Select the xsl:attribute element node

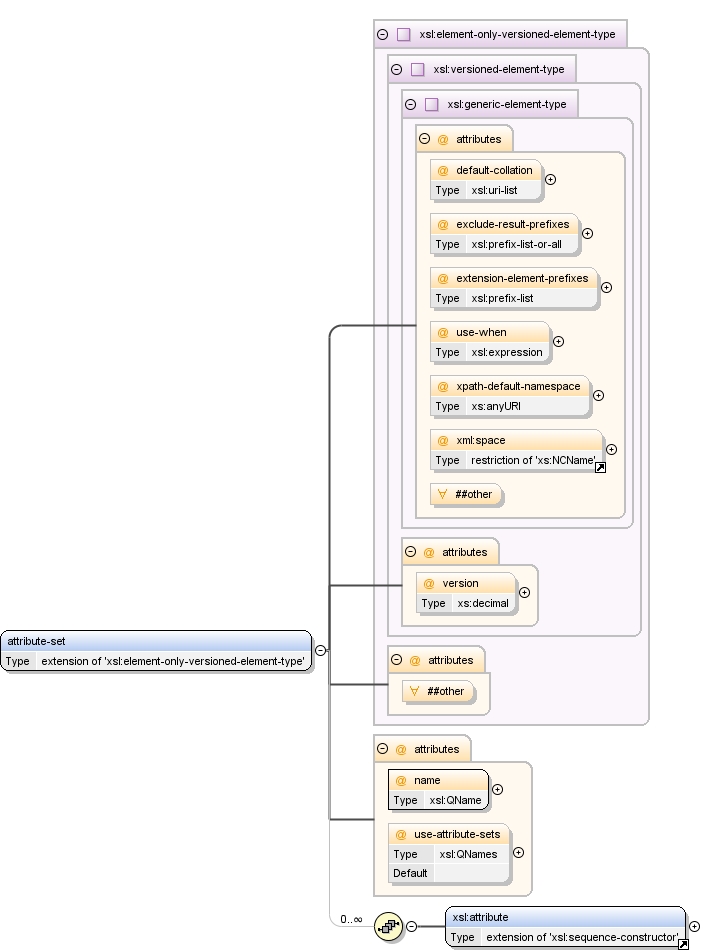565,926
